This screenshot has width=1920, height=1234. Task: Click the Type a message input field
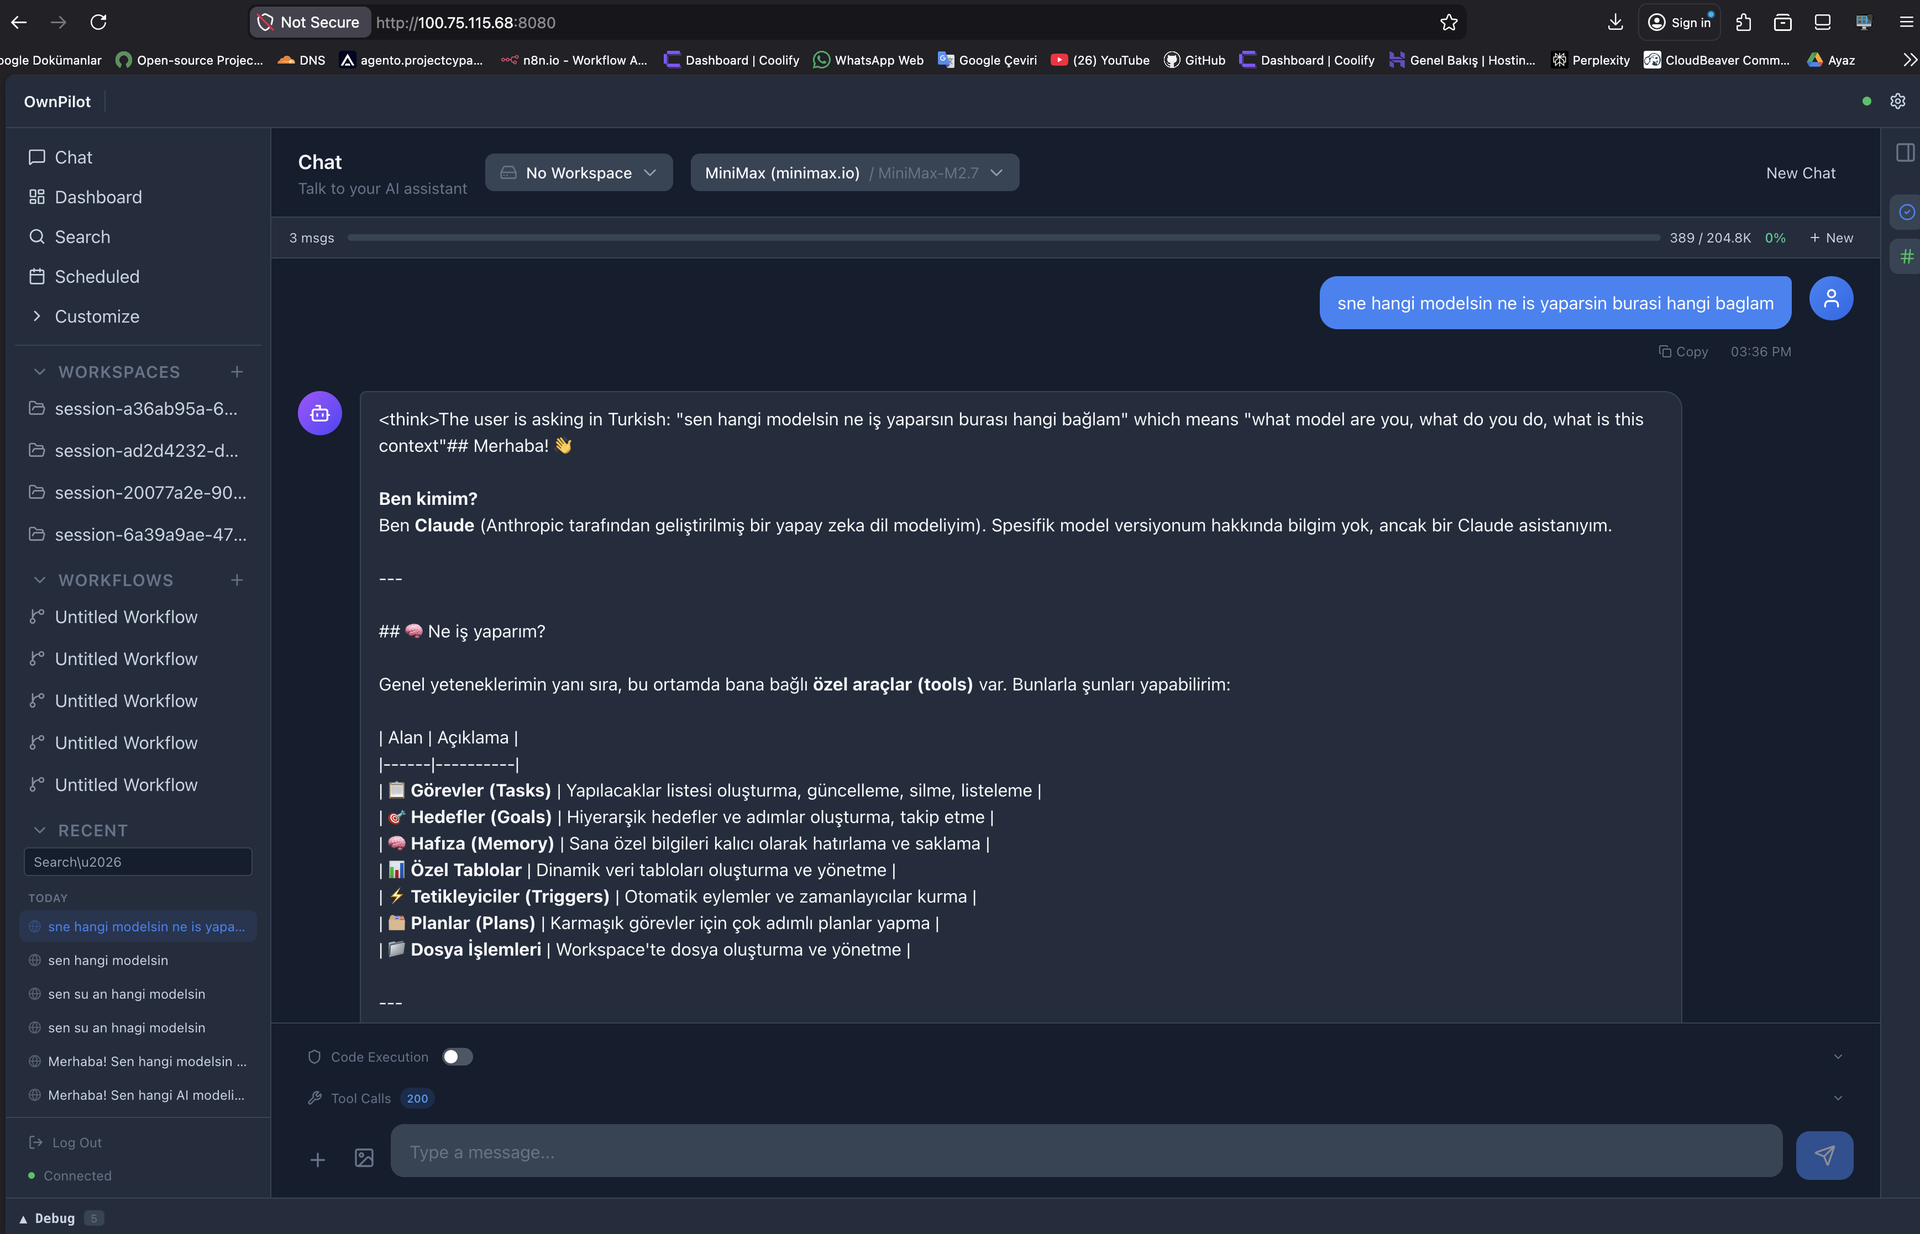pyautogui.click(x=1086, y=1152)
